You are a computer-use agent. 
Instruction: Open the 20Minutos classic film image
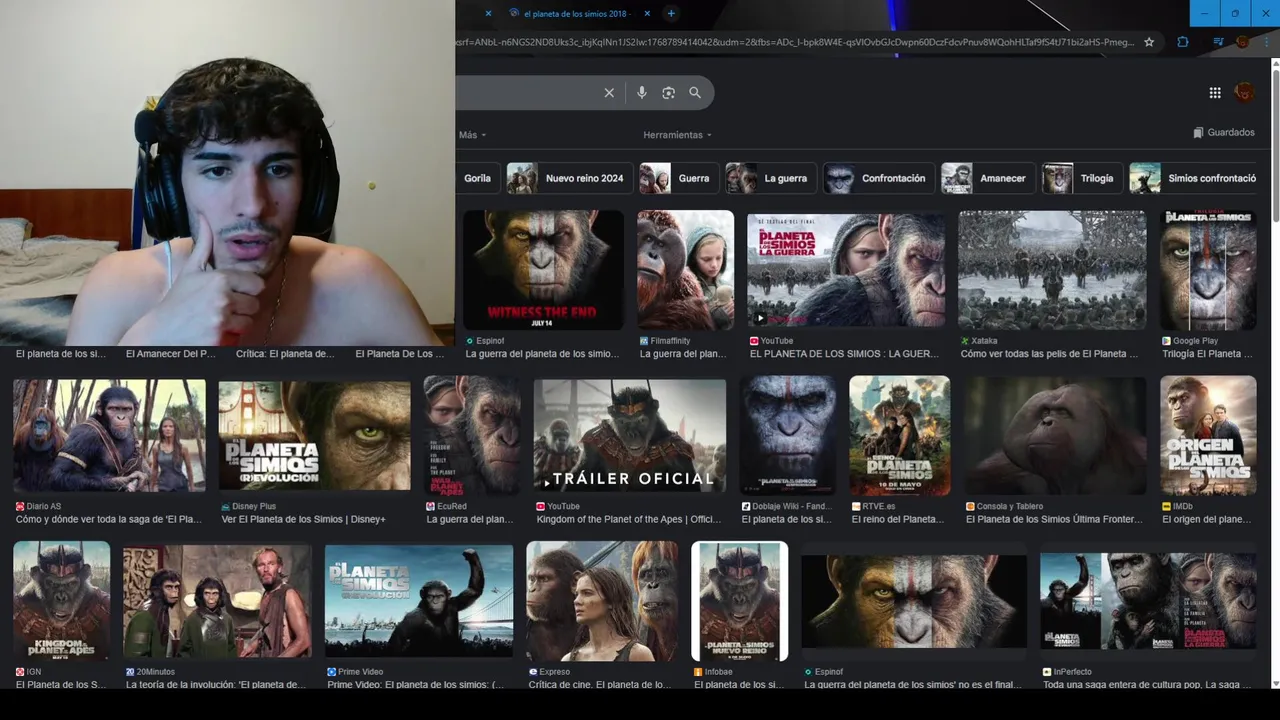[x=217, y=601]
